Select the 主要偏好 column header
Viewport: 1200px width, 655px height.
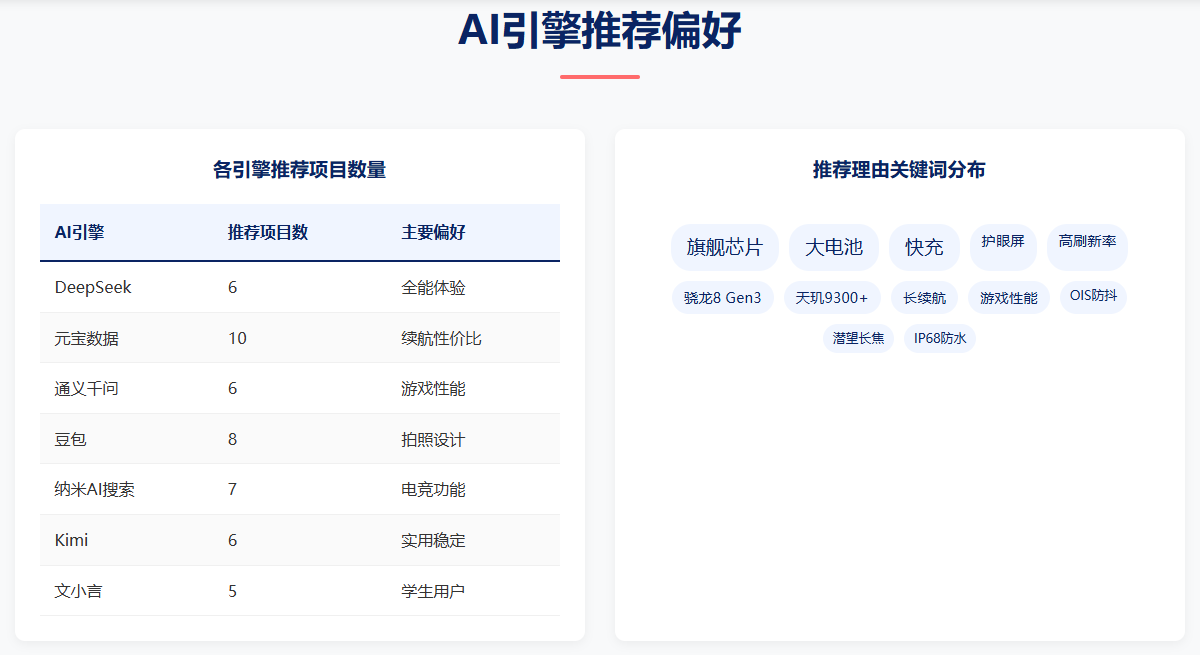point(473,232)
